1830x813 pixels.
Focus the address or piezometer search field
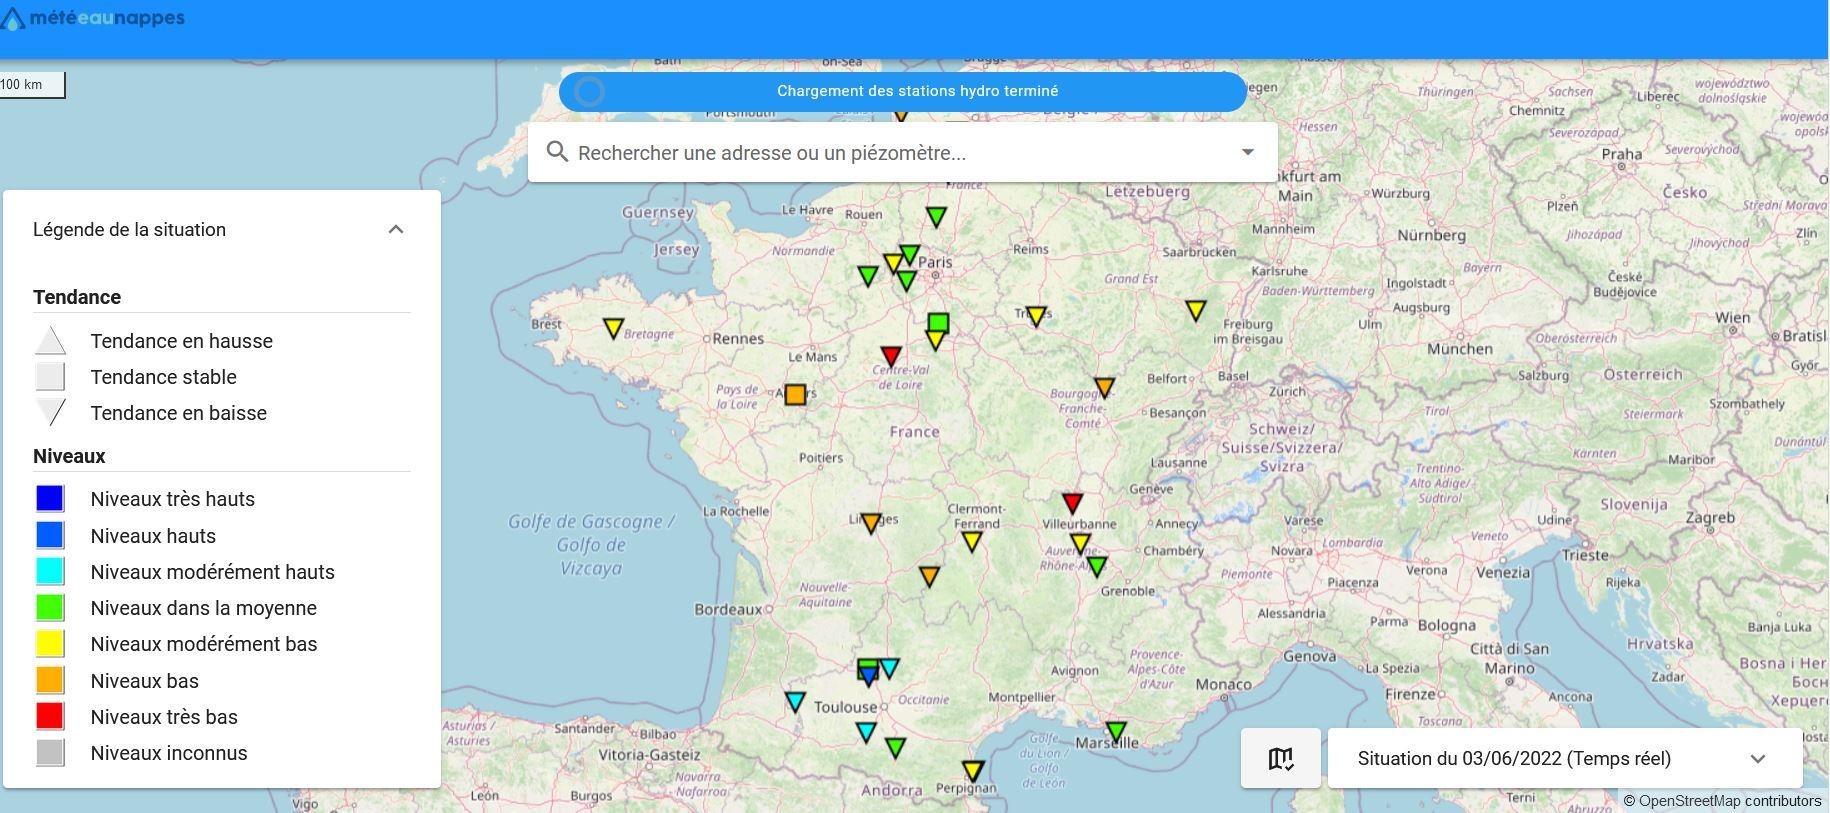click(x=902, y=152)
